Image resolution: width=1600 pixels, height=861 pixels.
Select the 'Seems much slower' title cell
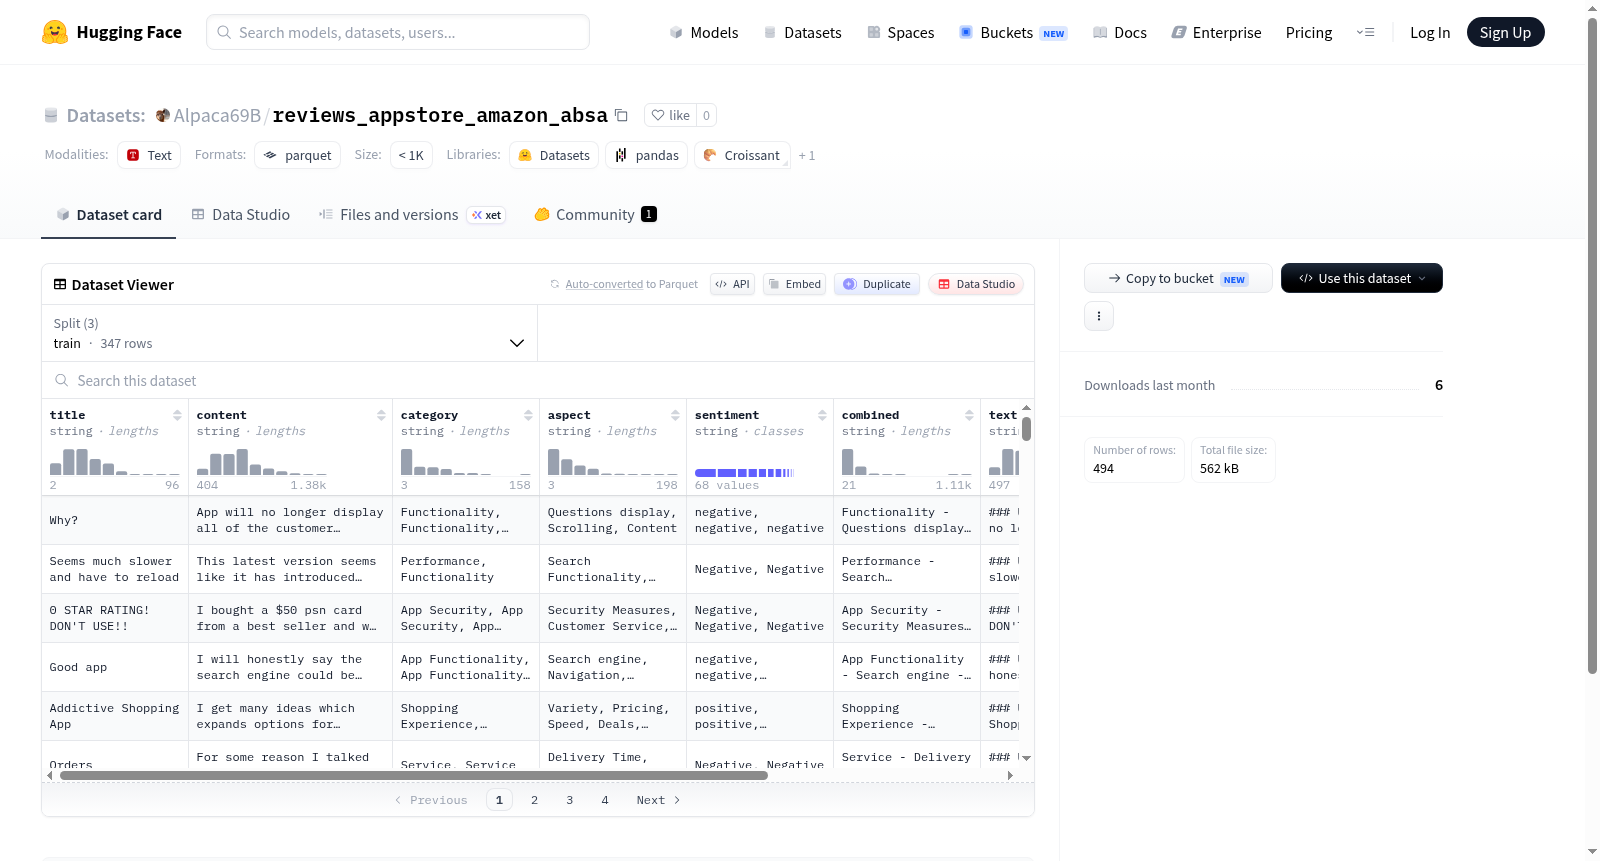click(115, 569)
